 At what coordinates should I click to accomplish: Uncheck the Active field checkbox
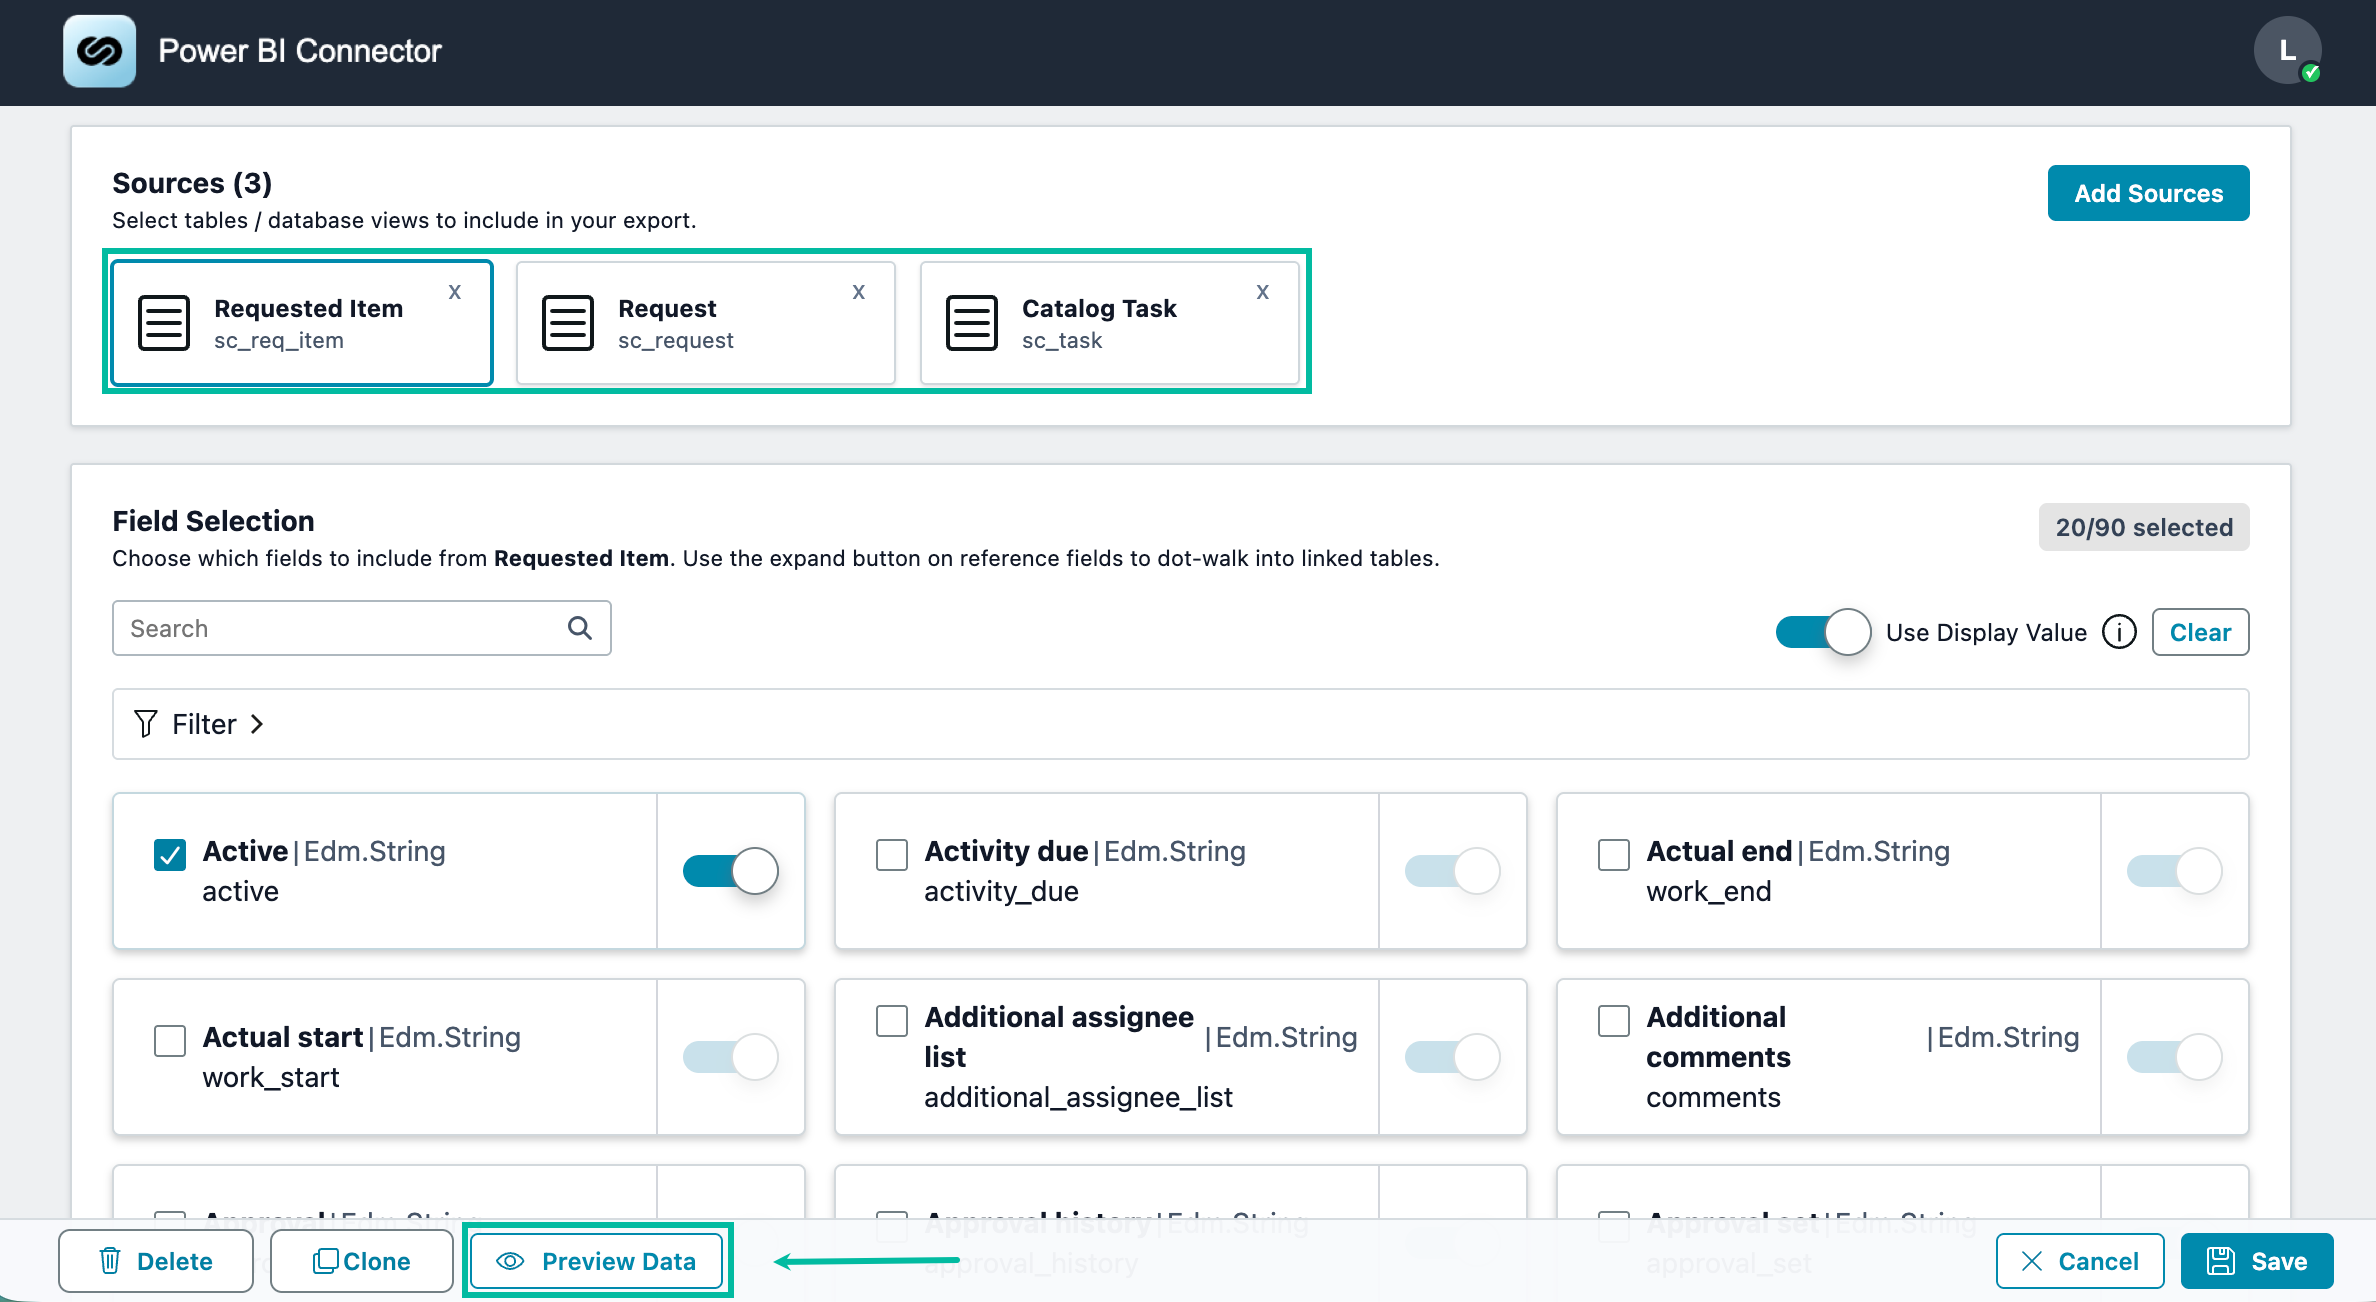170,855
